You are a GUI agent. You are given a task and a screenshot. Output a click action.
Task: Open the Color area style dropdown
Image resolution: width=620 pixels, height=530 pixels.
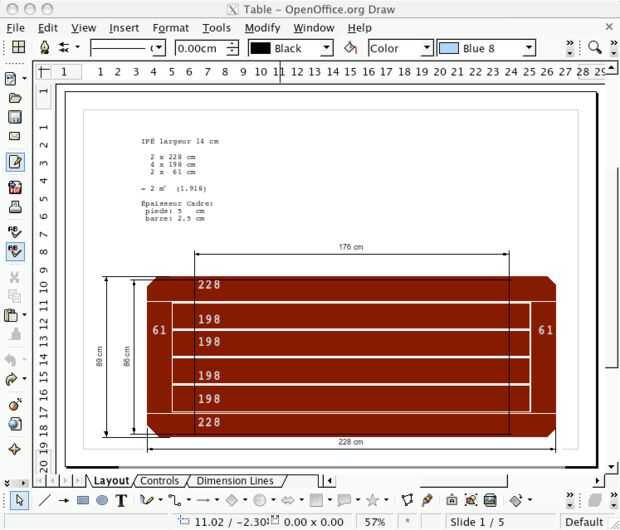[x=426, y=48]
